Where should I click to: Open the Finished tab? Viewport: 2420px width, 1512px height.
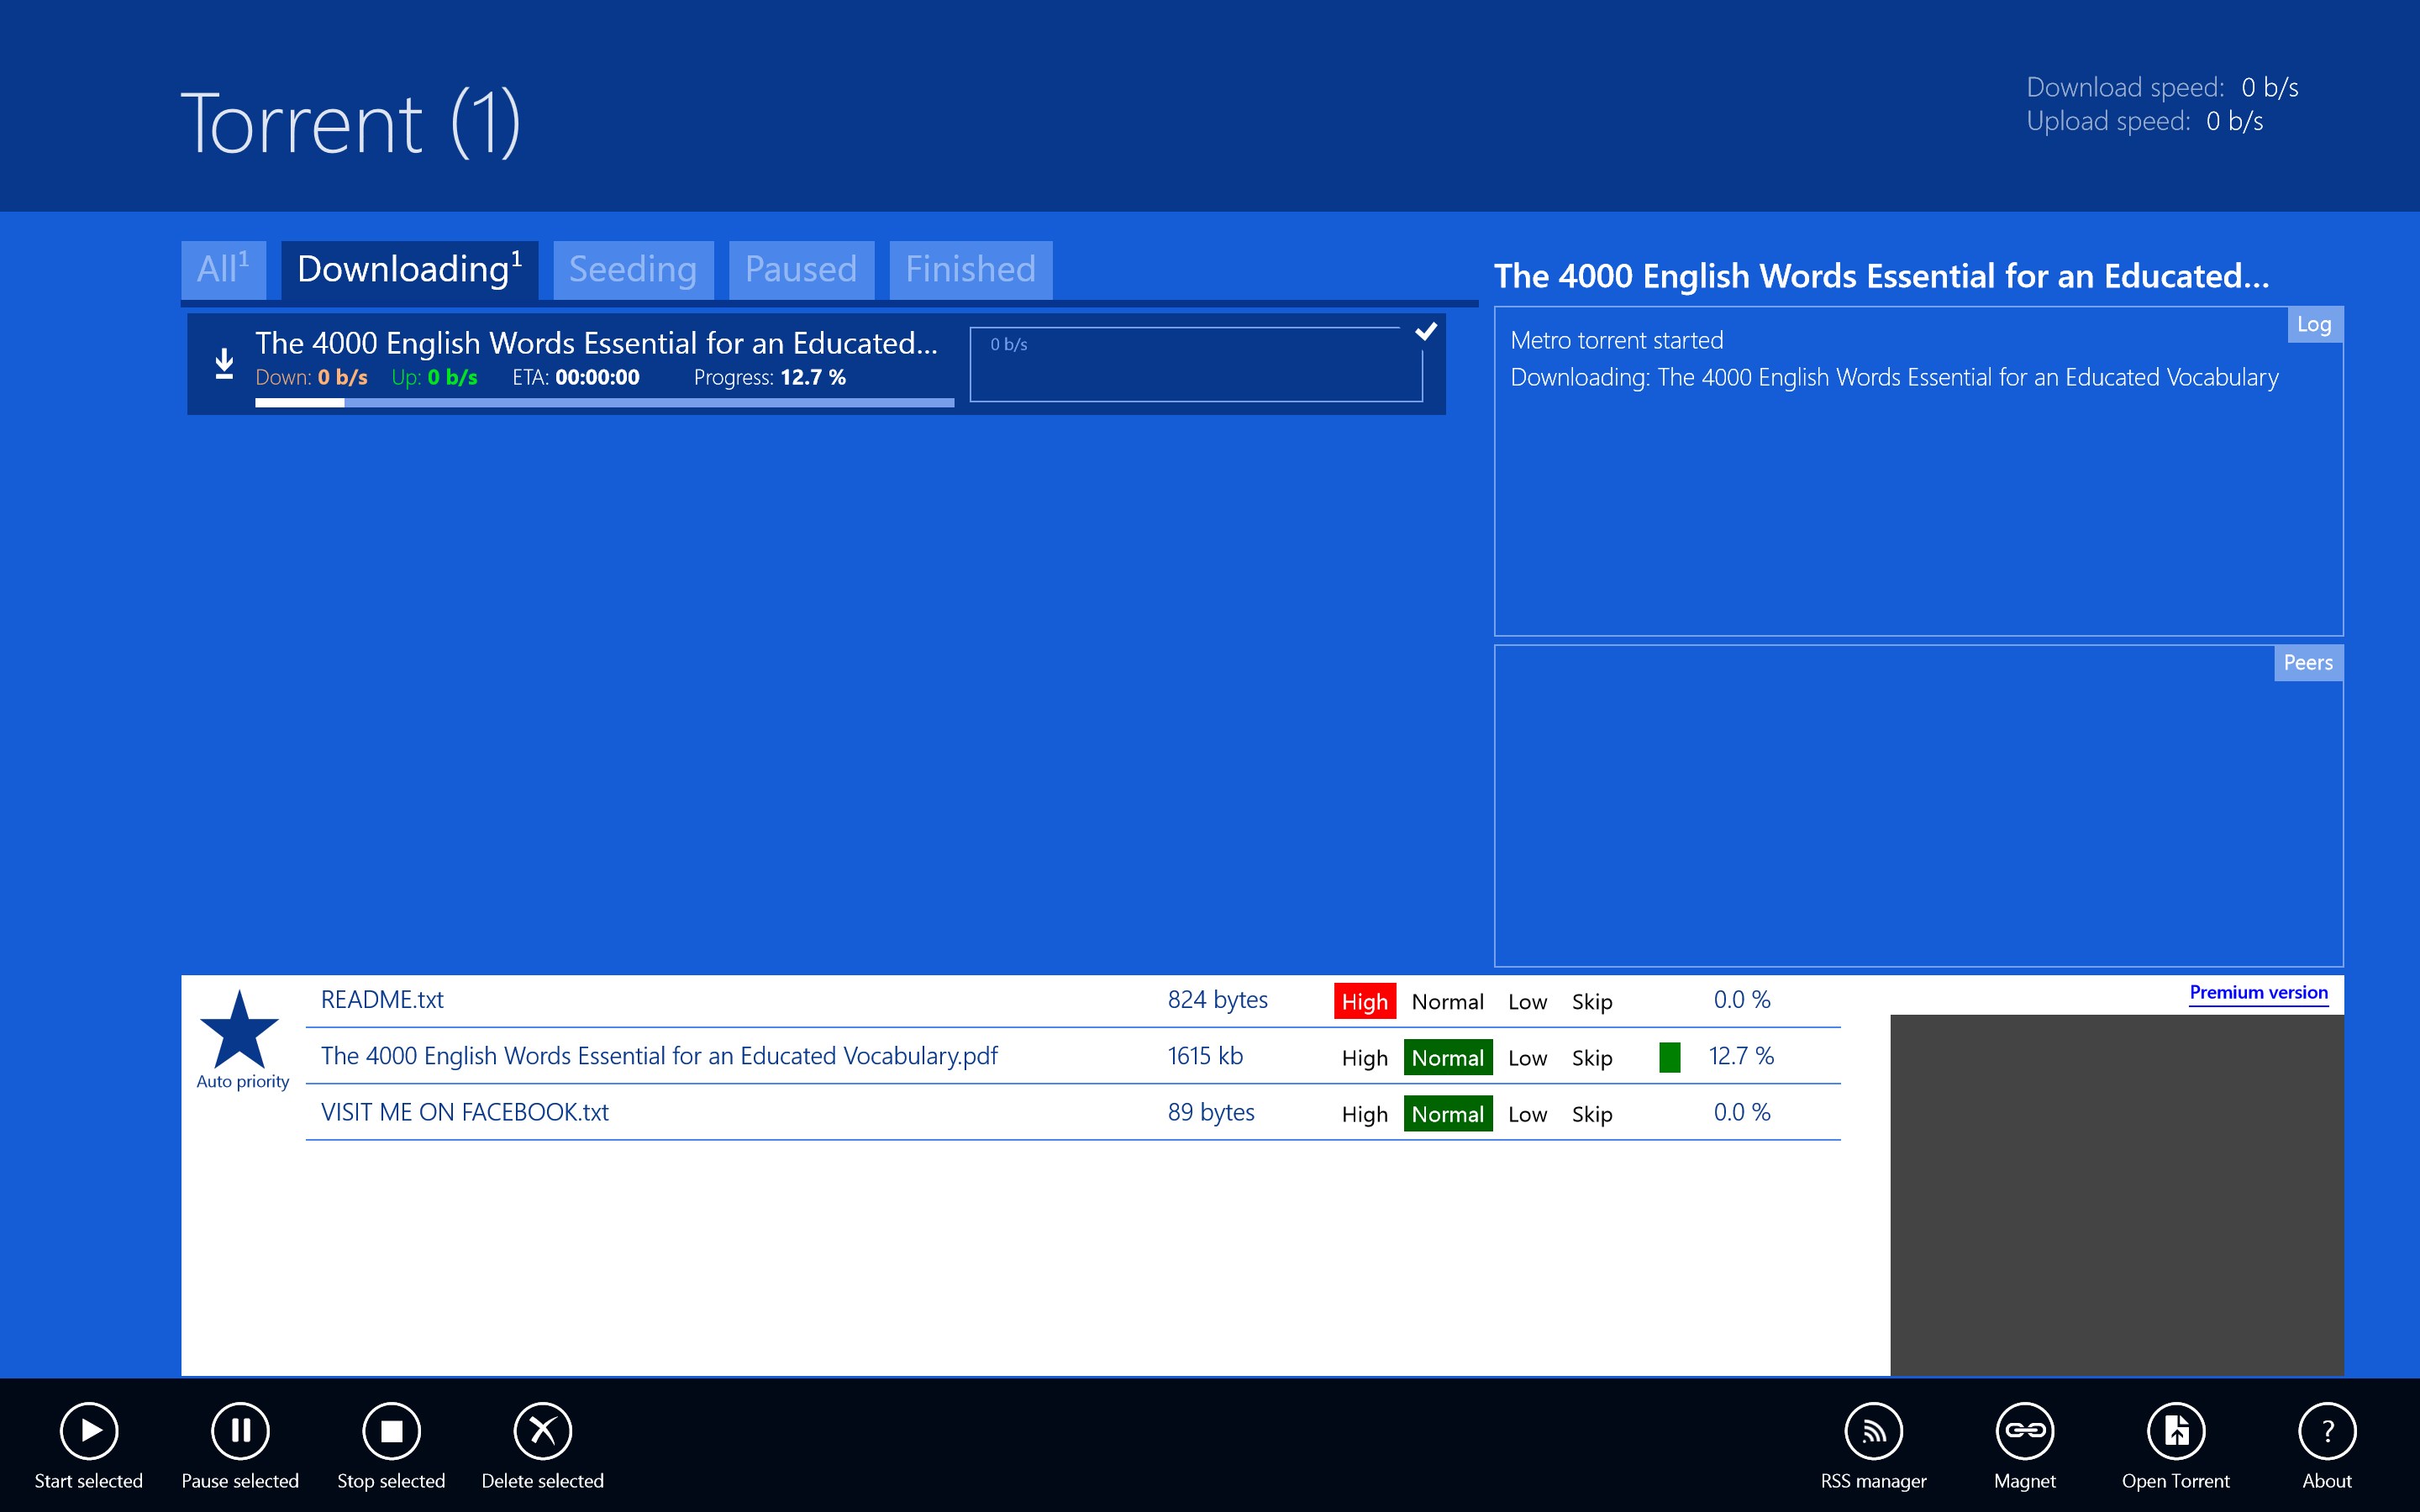(x=969, y=269)
